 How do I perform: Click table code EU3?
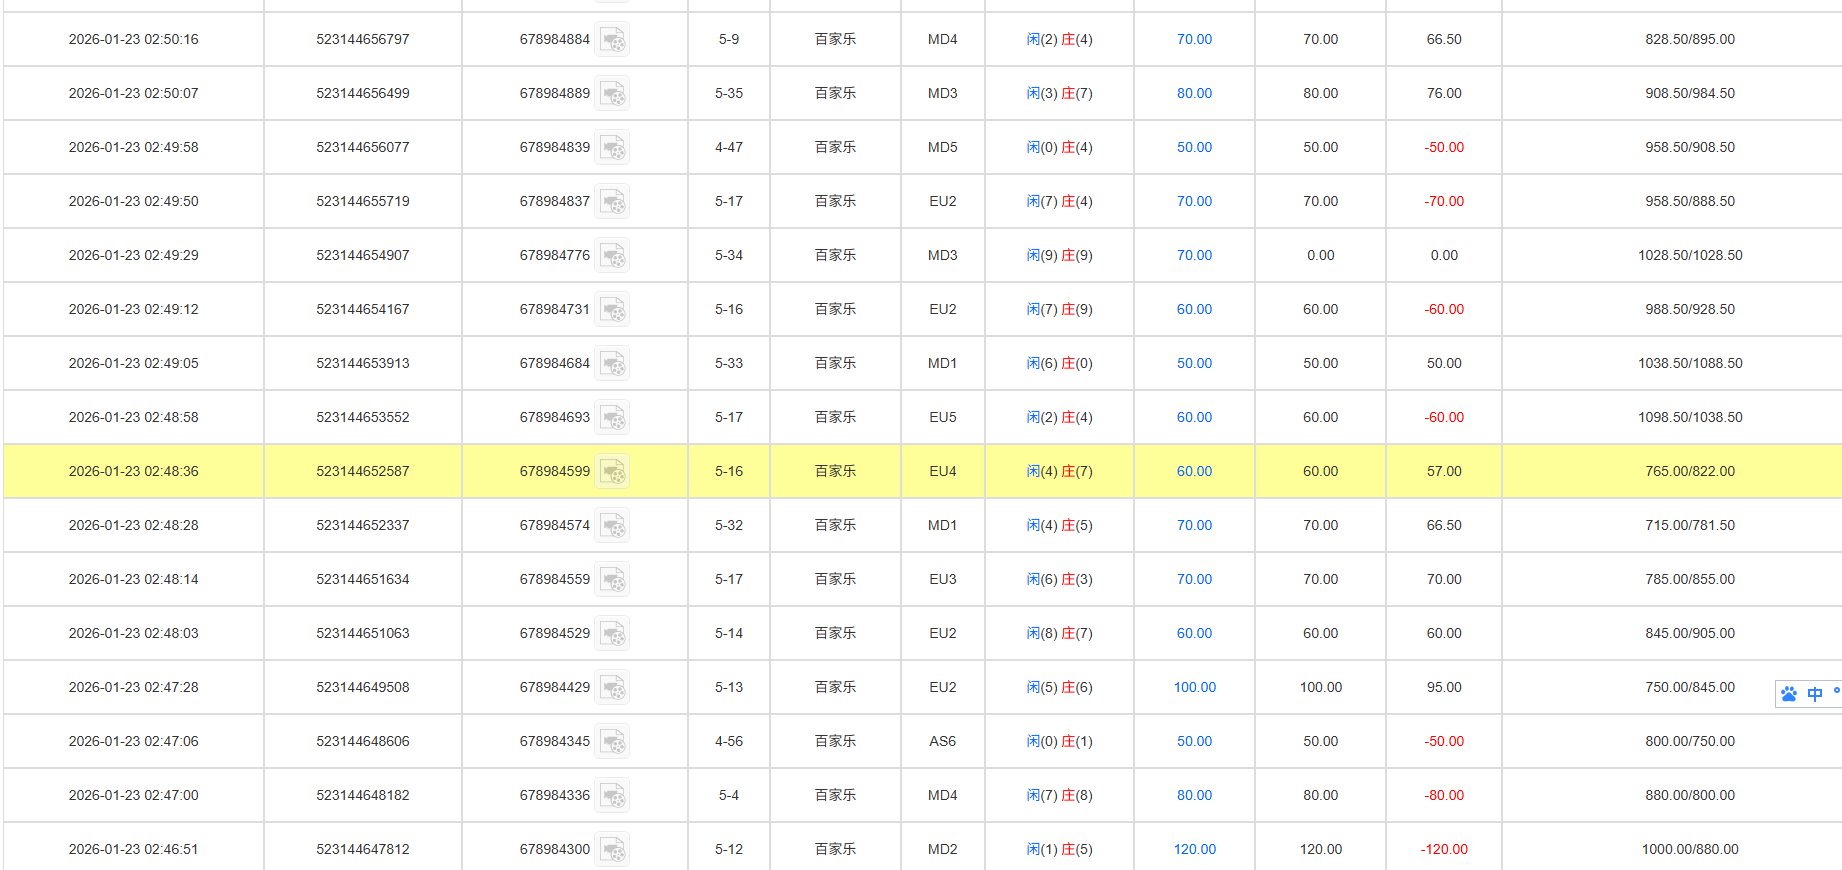click(x=942, y=580)
